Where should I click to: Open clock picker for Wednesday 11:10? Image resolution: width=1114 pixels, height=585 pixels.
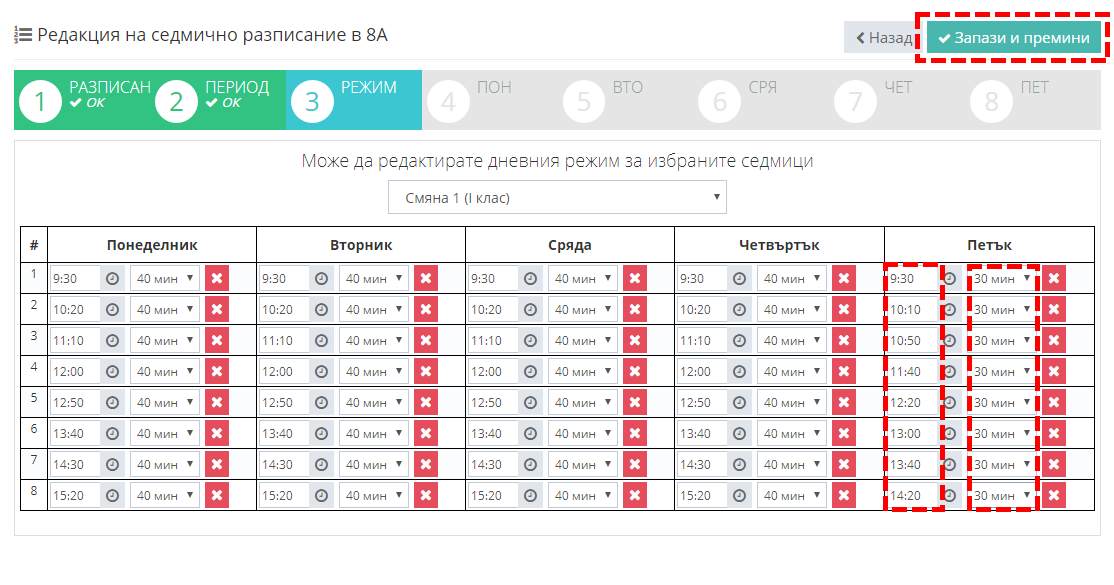(531, 341)
